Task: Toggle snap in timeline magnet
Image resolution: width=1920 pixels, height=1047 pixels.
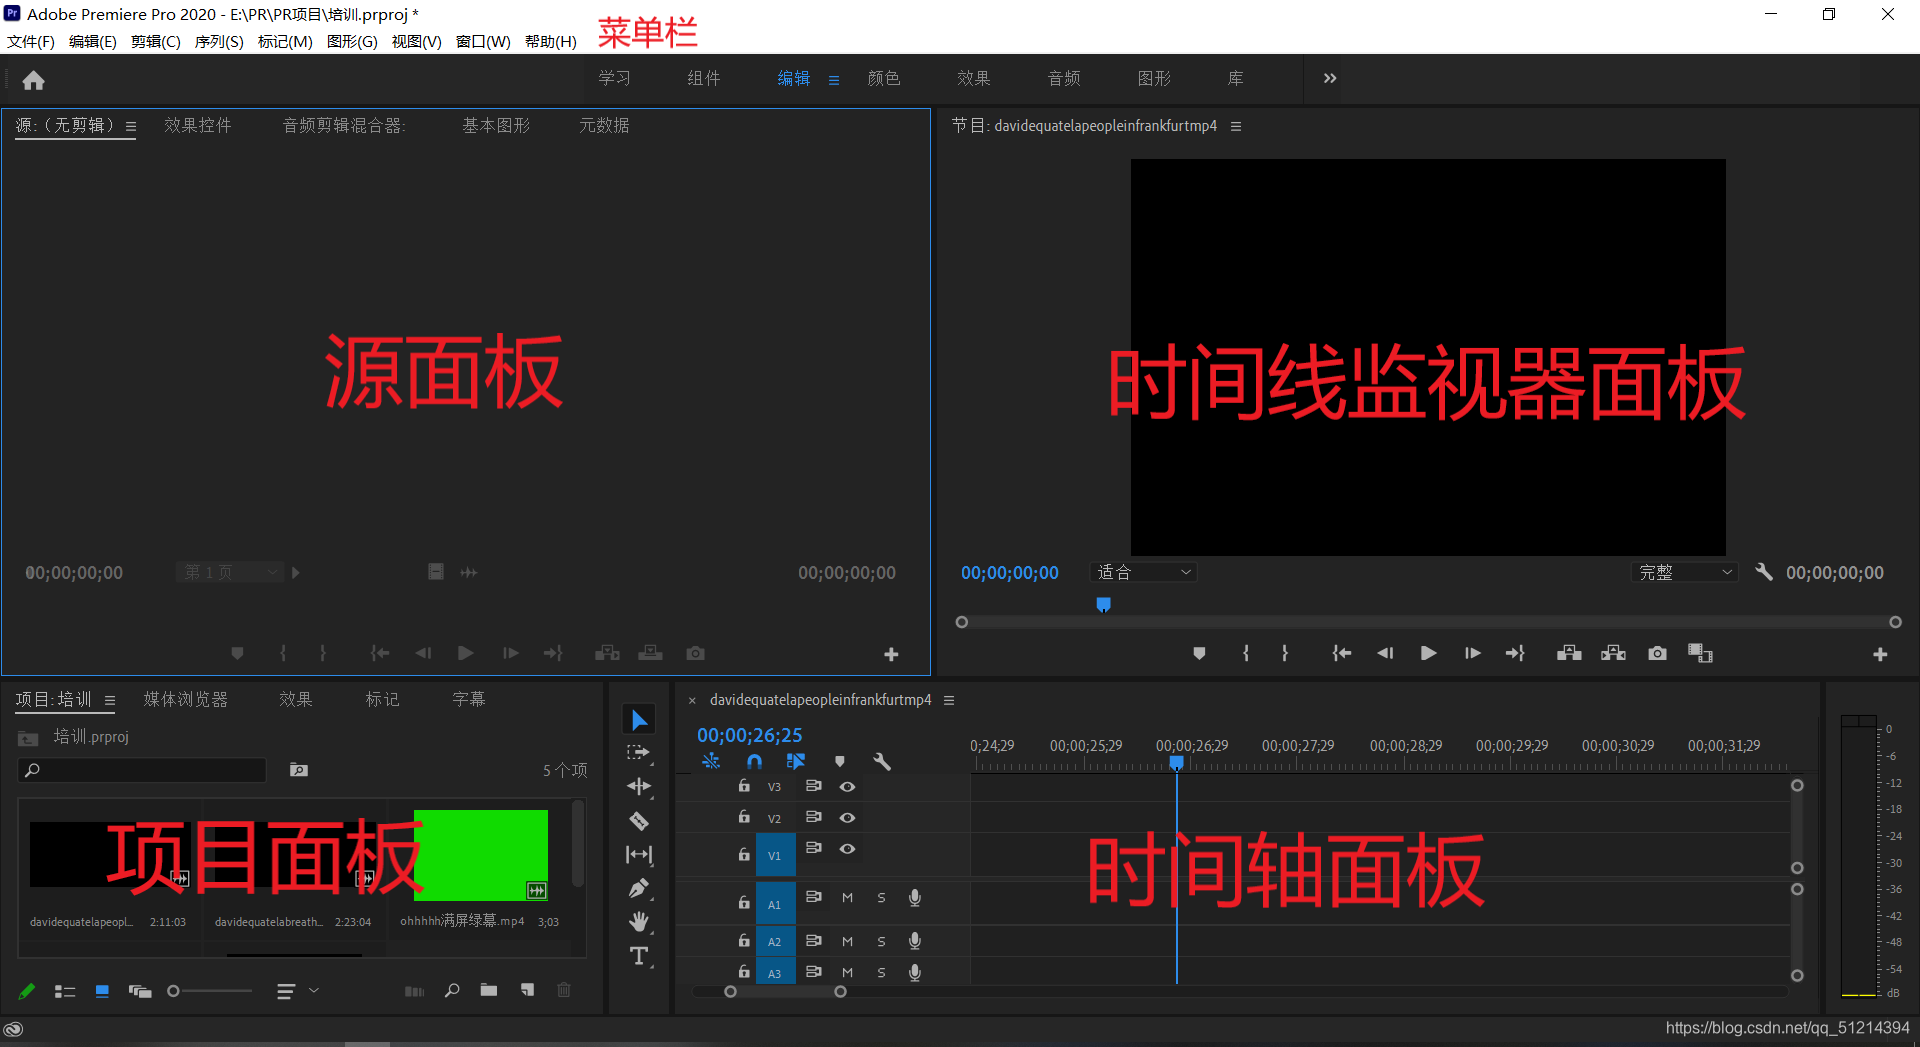Action: (754, 761)
